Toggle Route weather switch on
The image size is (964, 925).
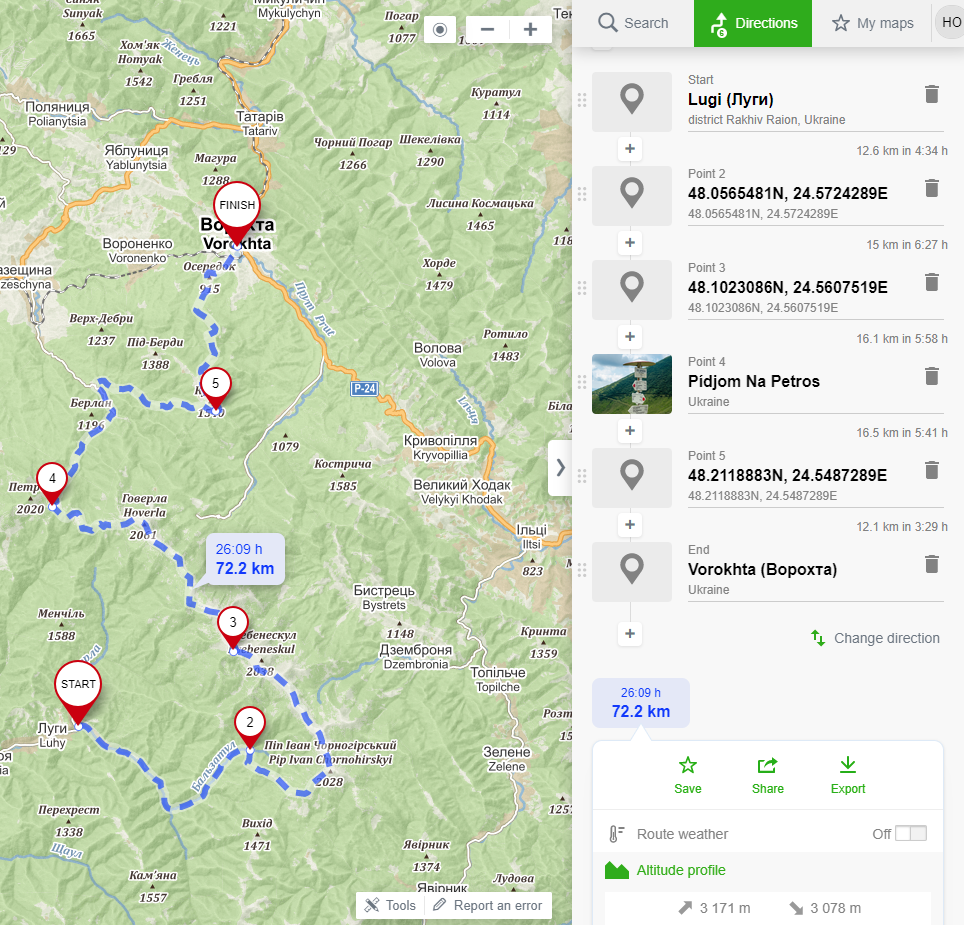(911, 833)
